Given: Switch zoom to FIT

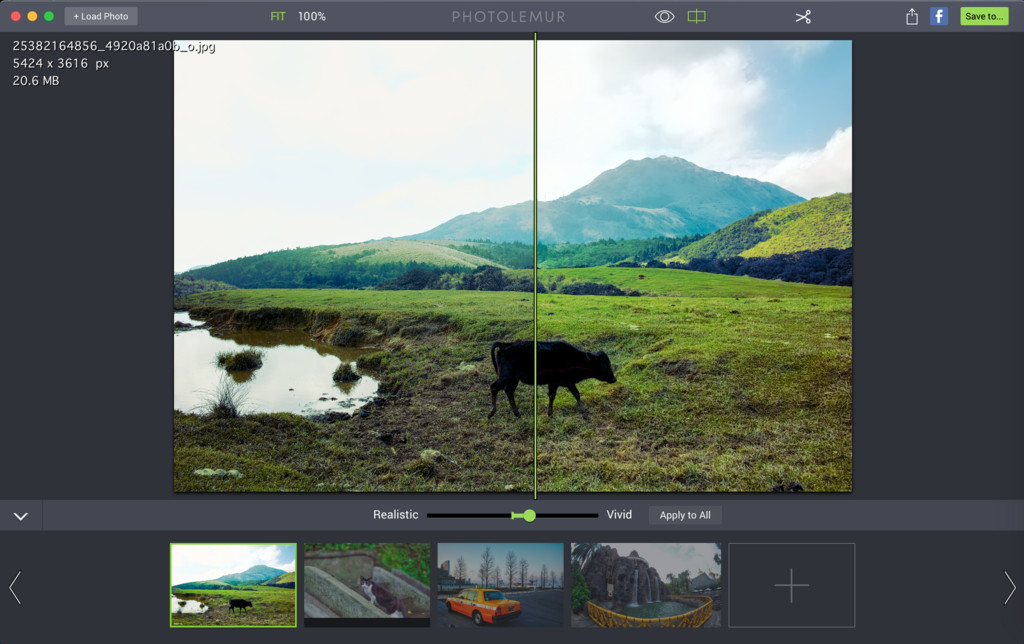Looking at the screenshot, I should (278, 16).
